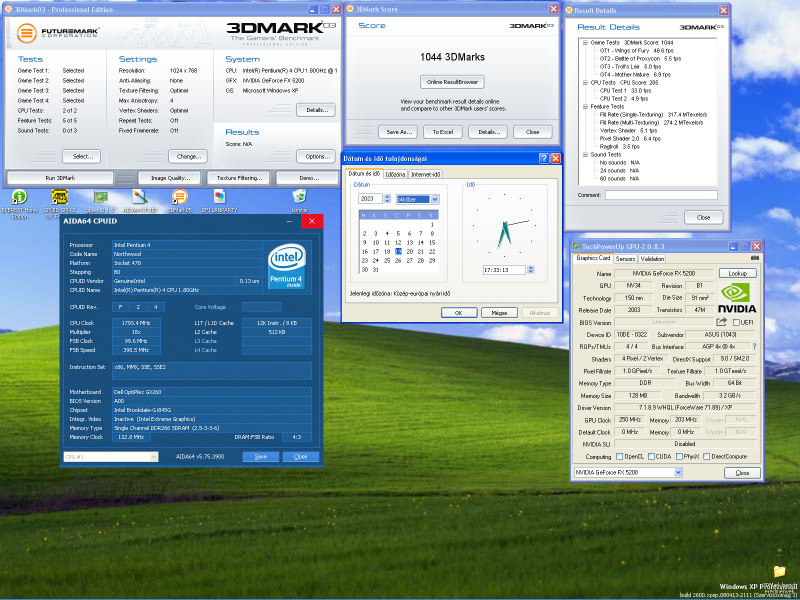Click the GPU-Z screenshot camera icon
This screenshot has width=800, height=600.
(755, 259)
